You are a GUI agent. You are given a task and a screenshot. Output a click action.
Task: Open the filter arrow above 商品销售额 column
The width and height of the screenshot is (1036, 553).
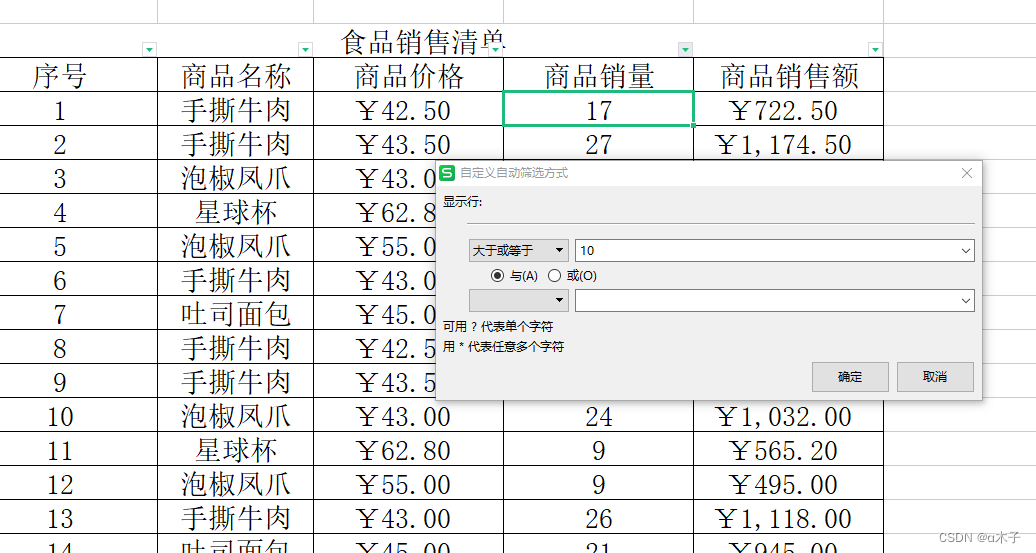(875, 50)
